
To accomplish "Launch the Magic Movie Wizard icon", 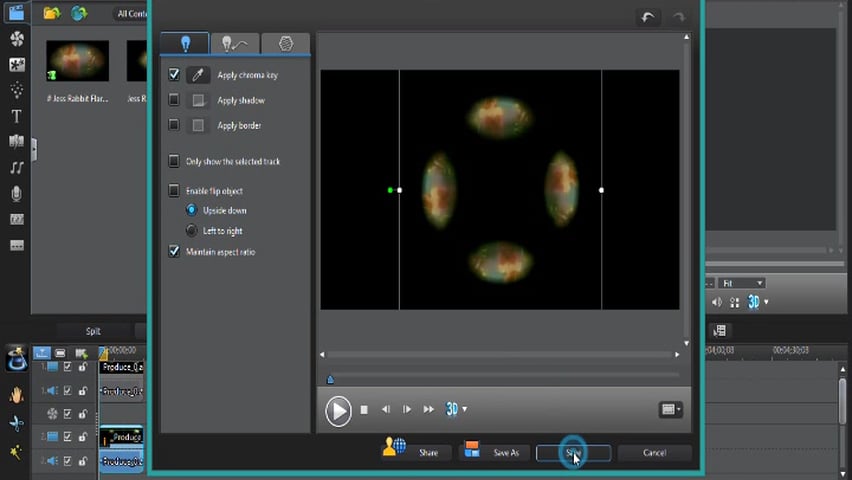I will pos(16,359).
